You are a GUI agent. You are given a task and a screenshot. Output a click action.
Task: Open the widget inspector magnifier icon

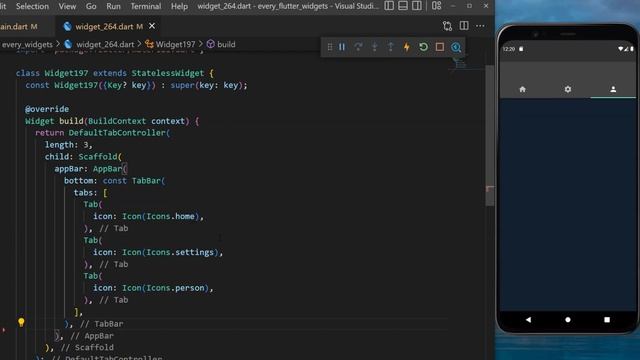click(x=456, y=47)
